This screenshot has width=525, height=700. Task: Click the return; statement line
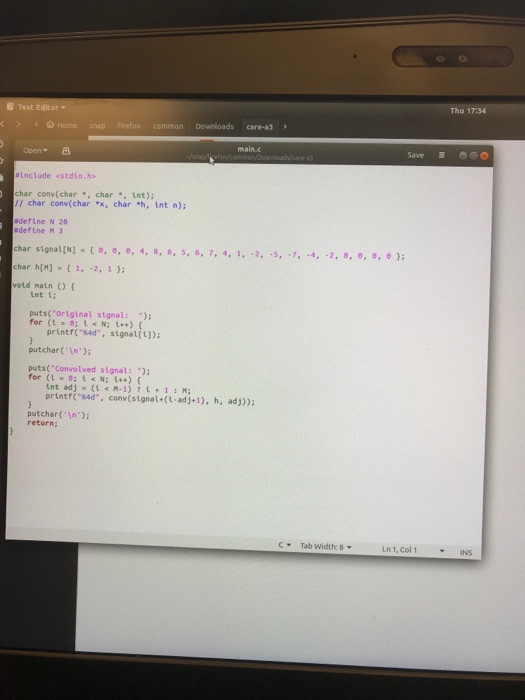point(42,423)
